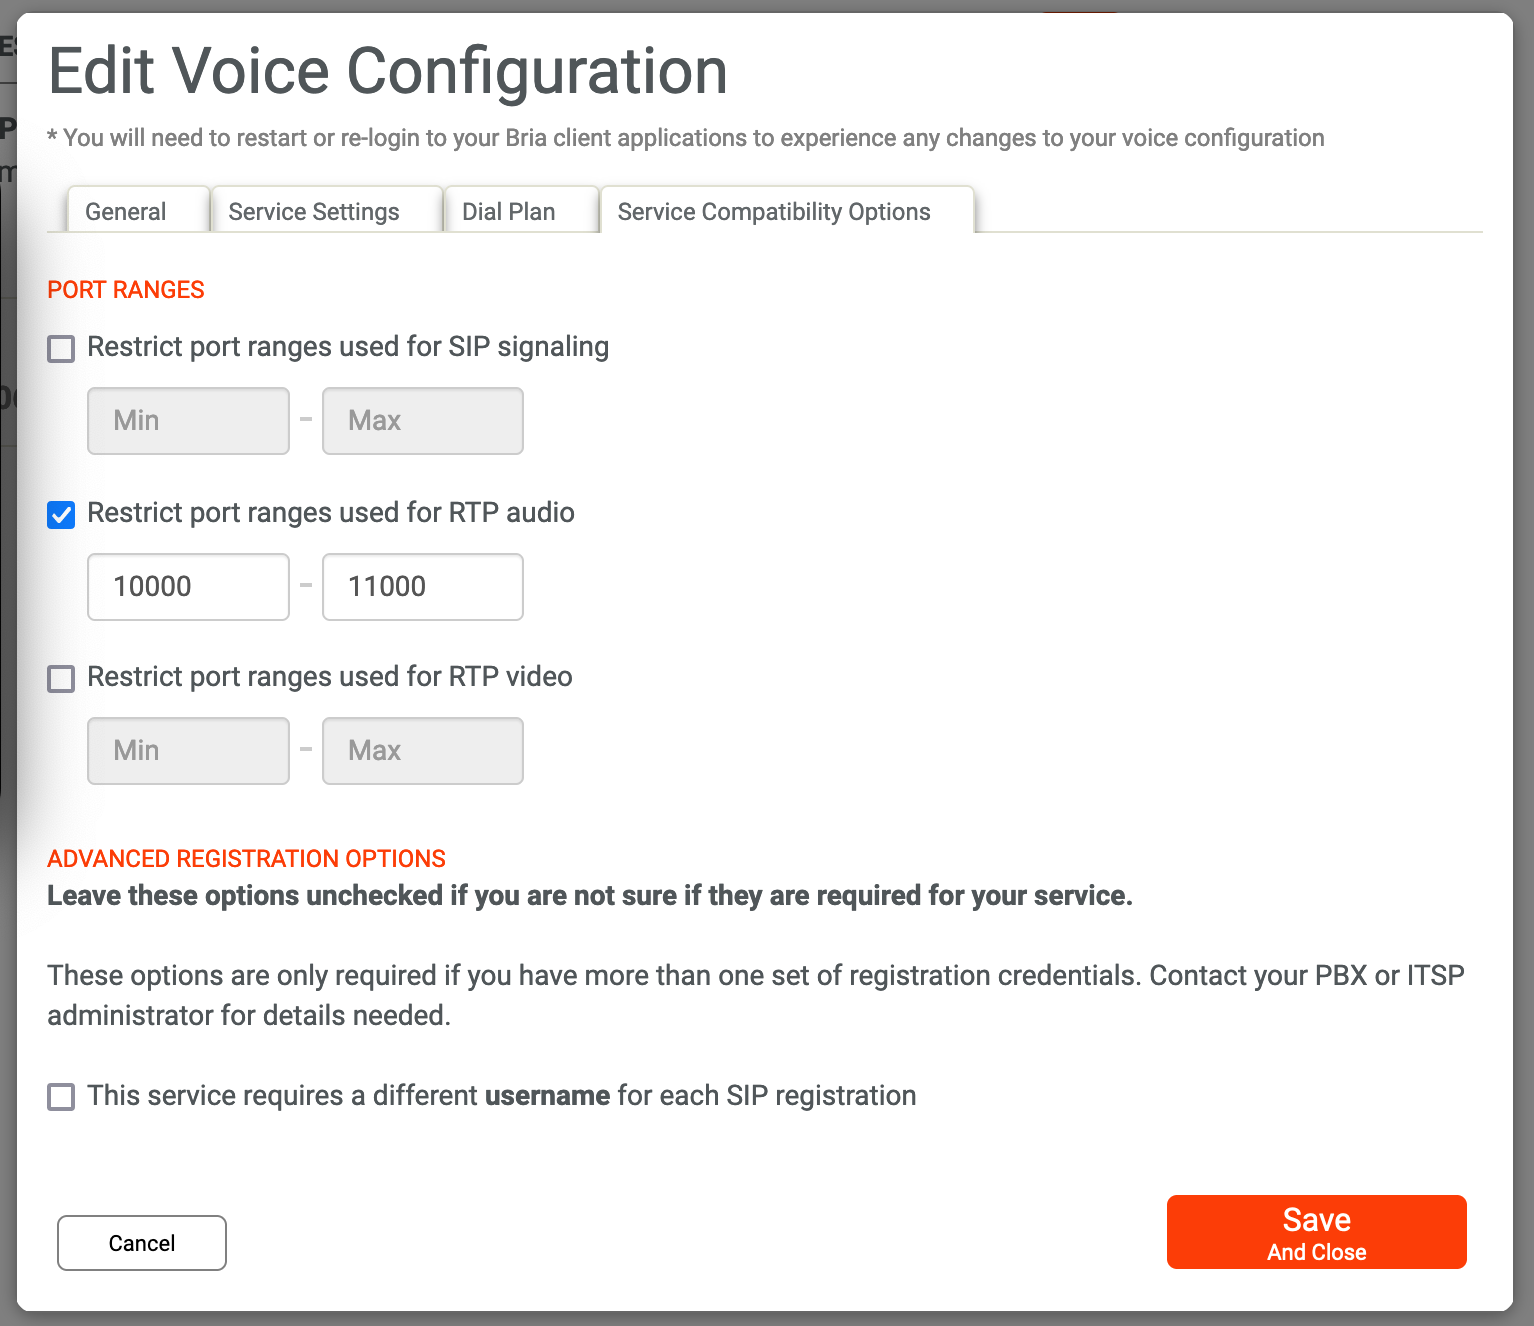Click the ADVANCED REGISTRATION OPTIONS heading
Viewport: 1534px width, 1326px height.
246,859
